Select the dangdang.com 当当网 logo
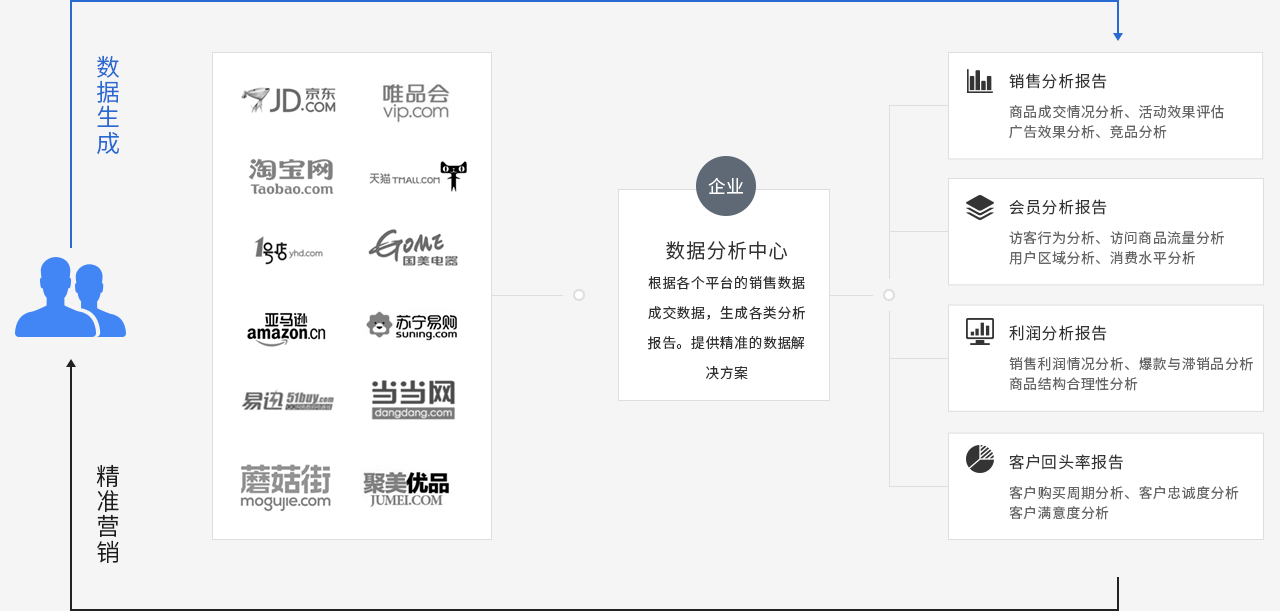This screenshot has height=611, width=1280. pyautogui.click(x=412, y=399)
